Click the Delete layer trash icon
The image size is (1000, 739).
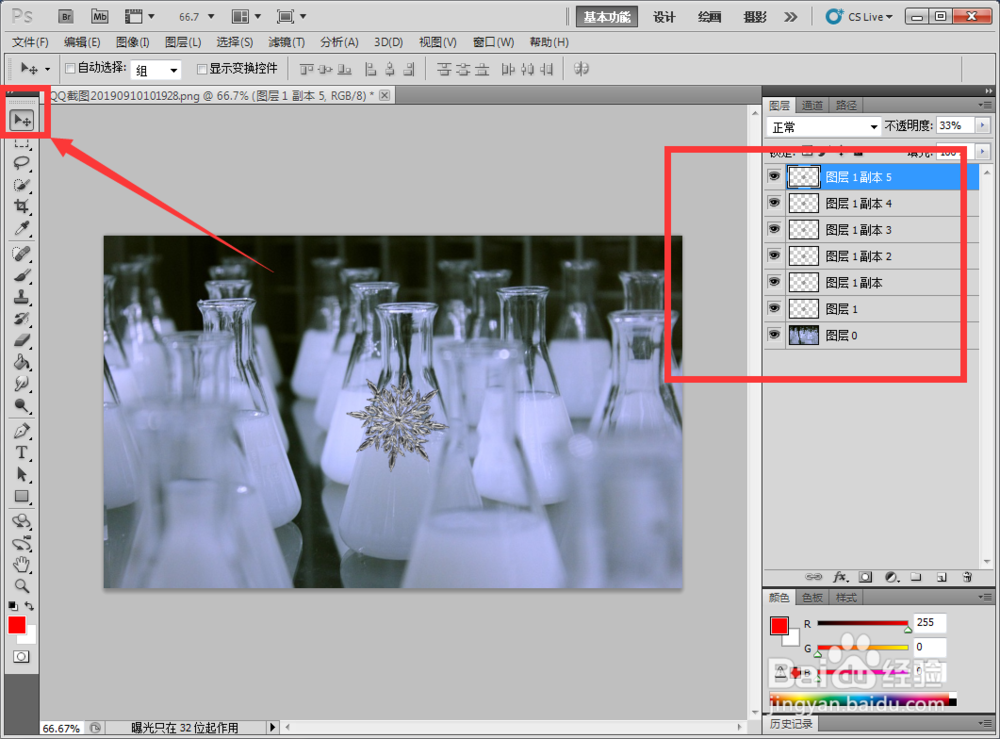967,577
